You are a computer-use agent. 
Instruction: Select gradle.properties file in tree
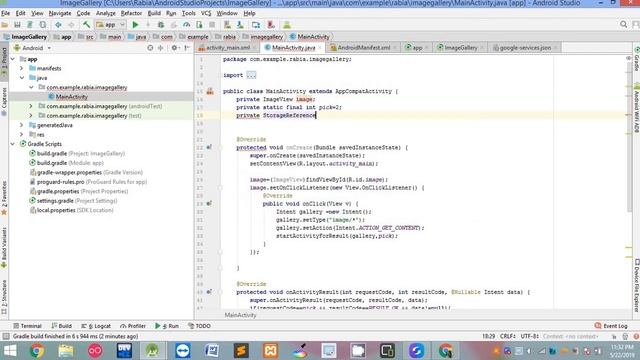pyautogui.click(x=78, y=191)
